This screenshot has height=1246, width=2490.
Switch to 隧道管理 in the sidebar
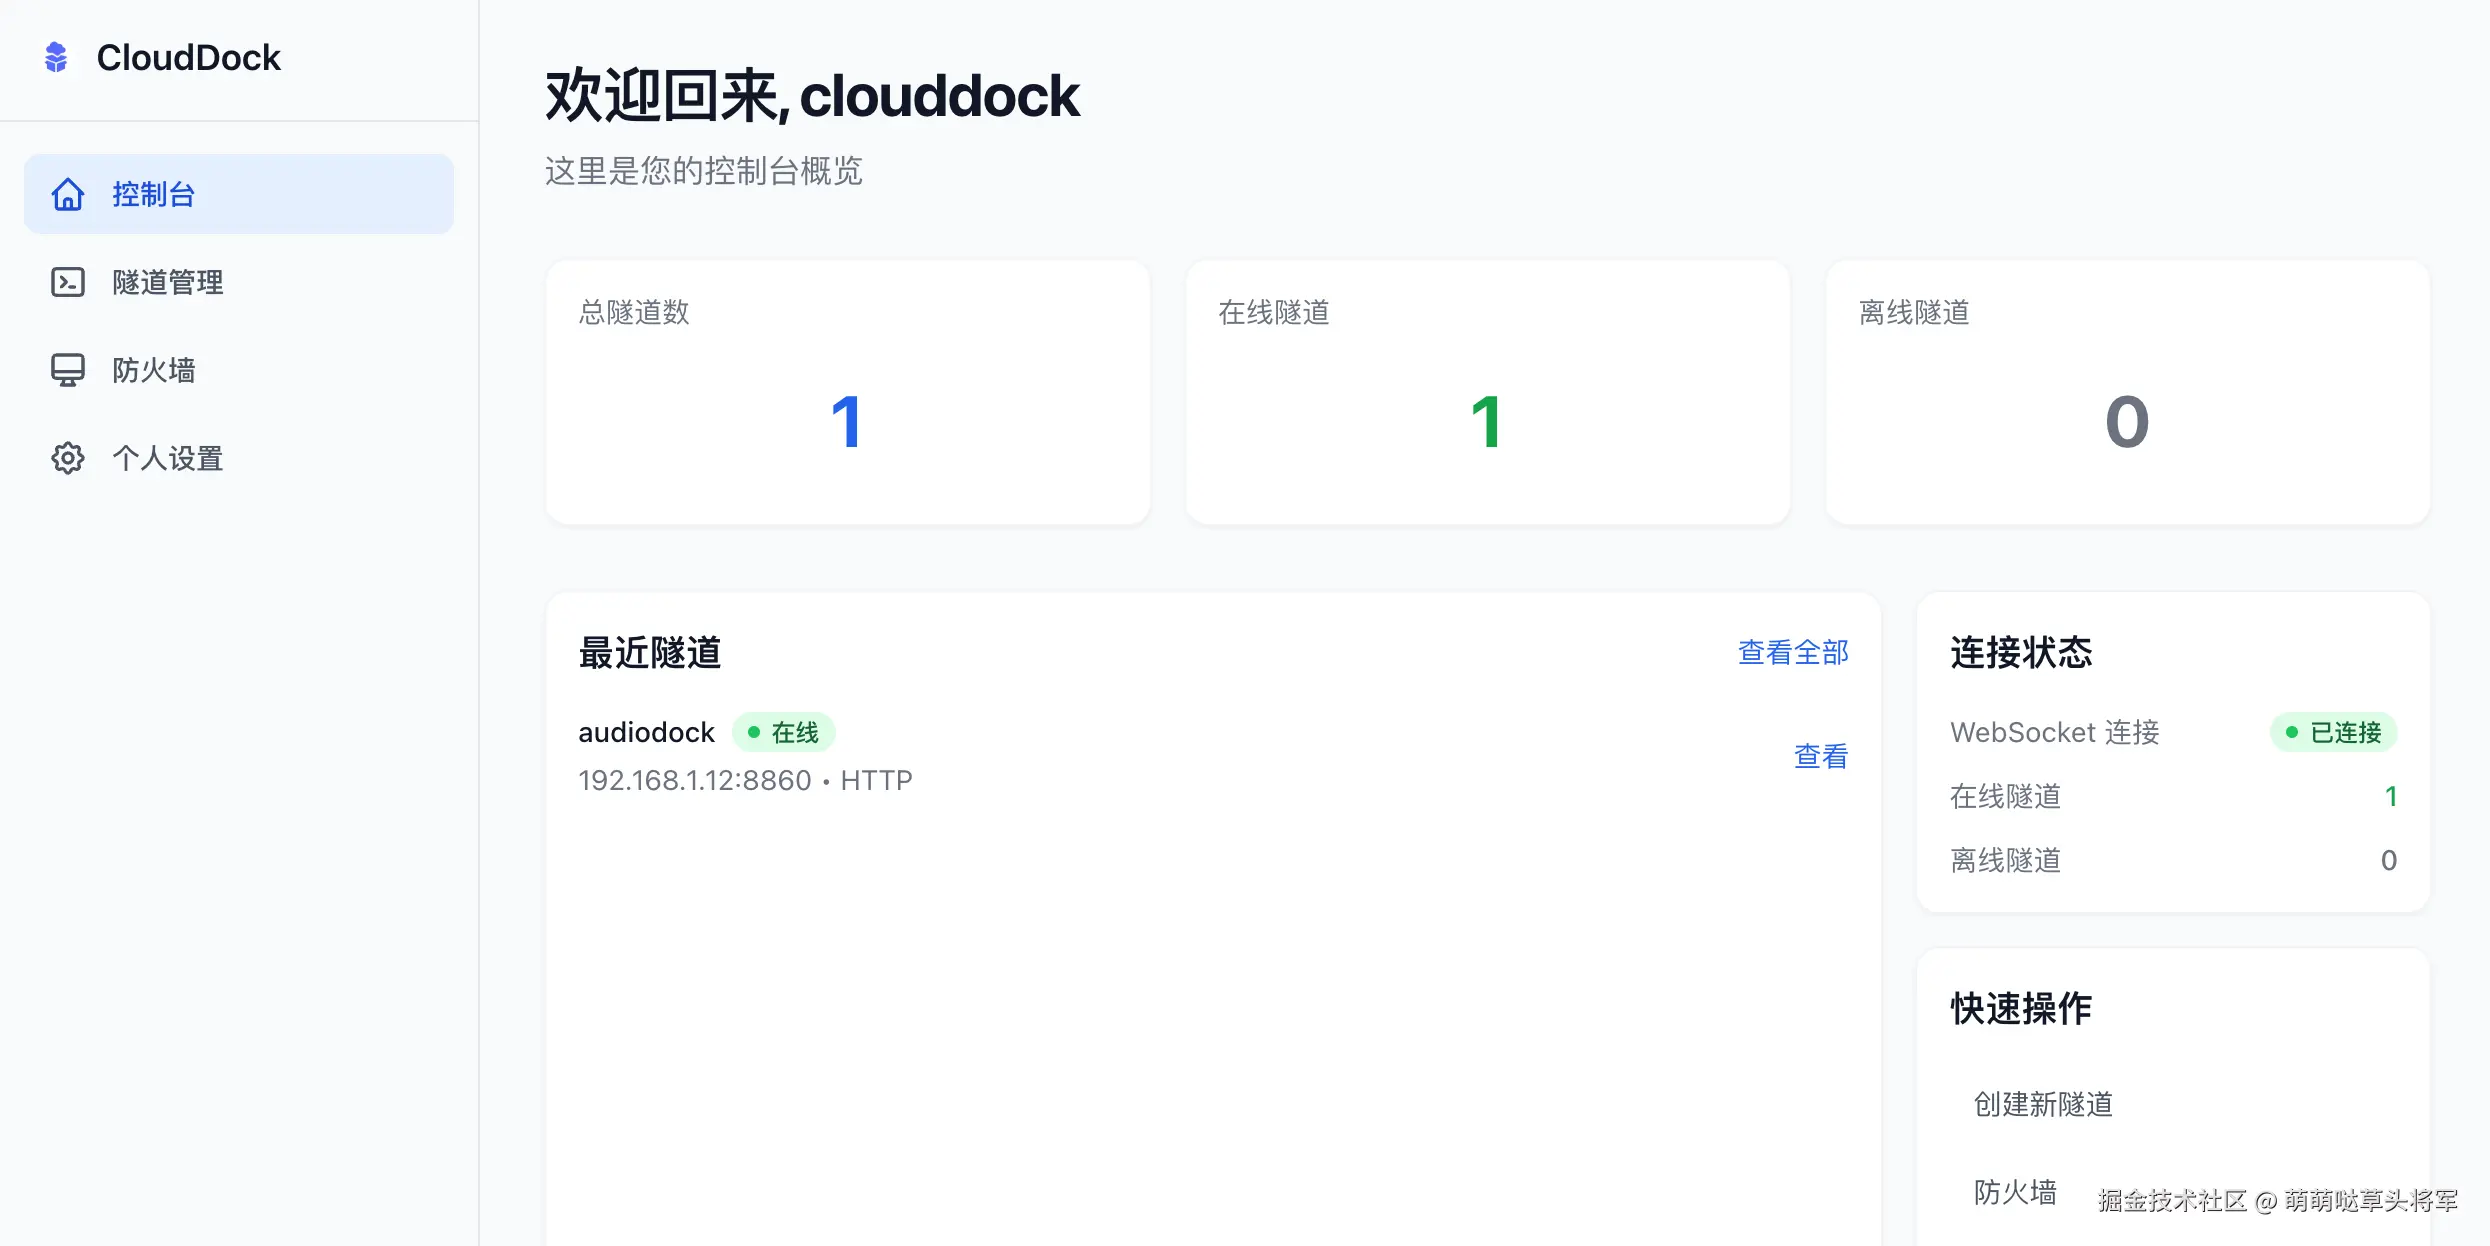click(x=167, y=282)
